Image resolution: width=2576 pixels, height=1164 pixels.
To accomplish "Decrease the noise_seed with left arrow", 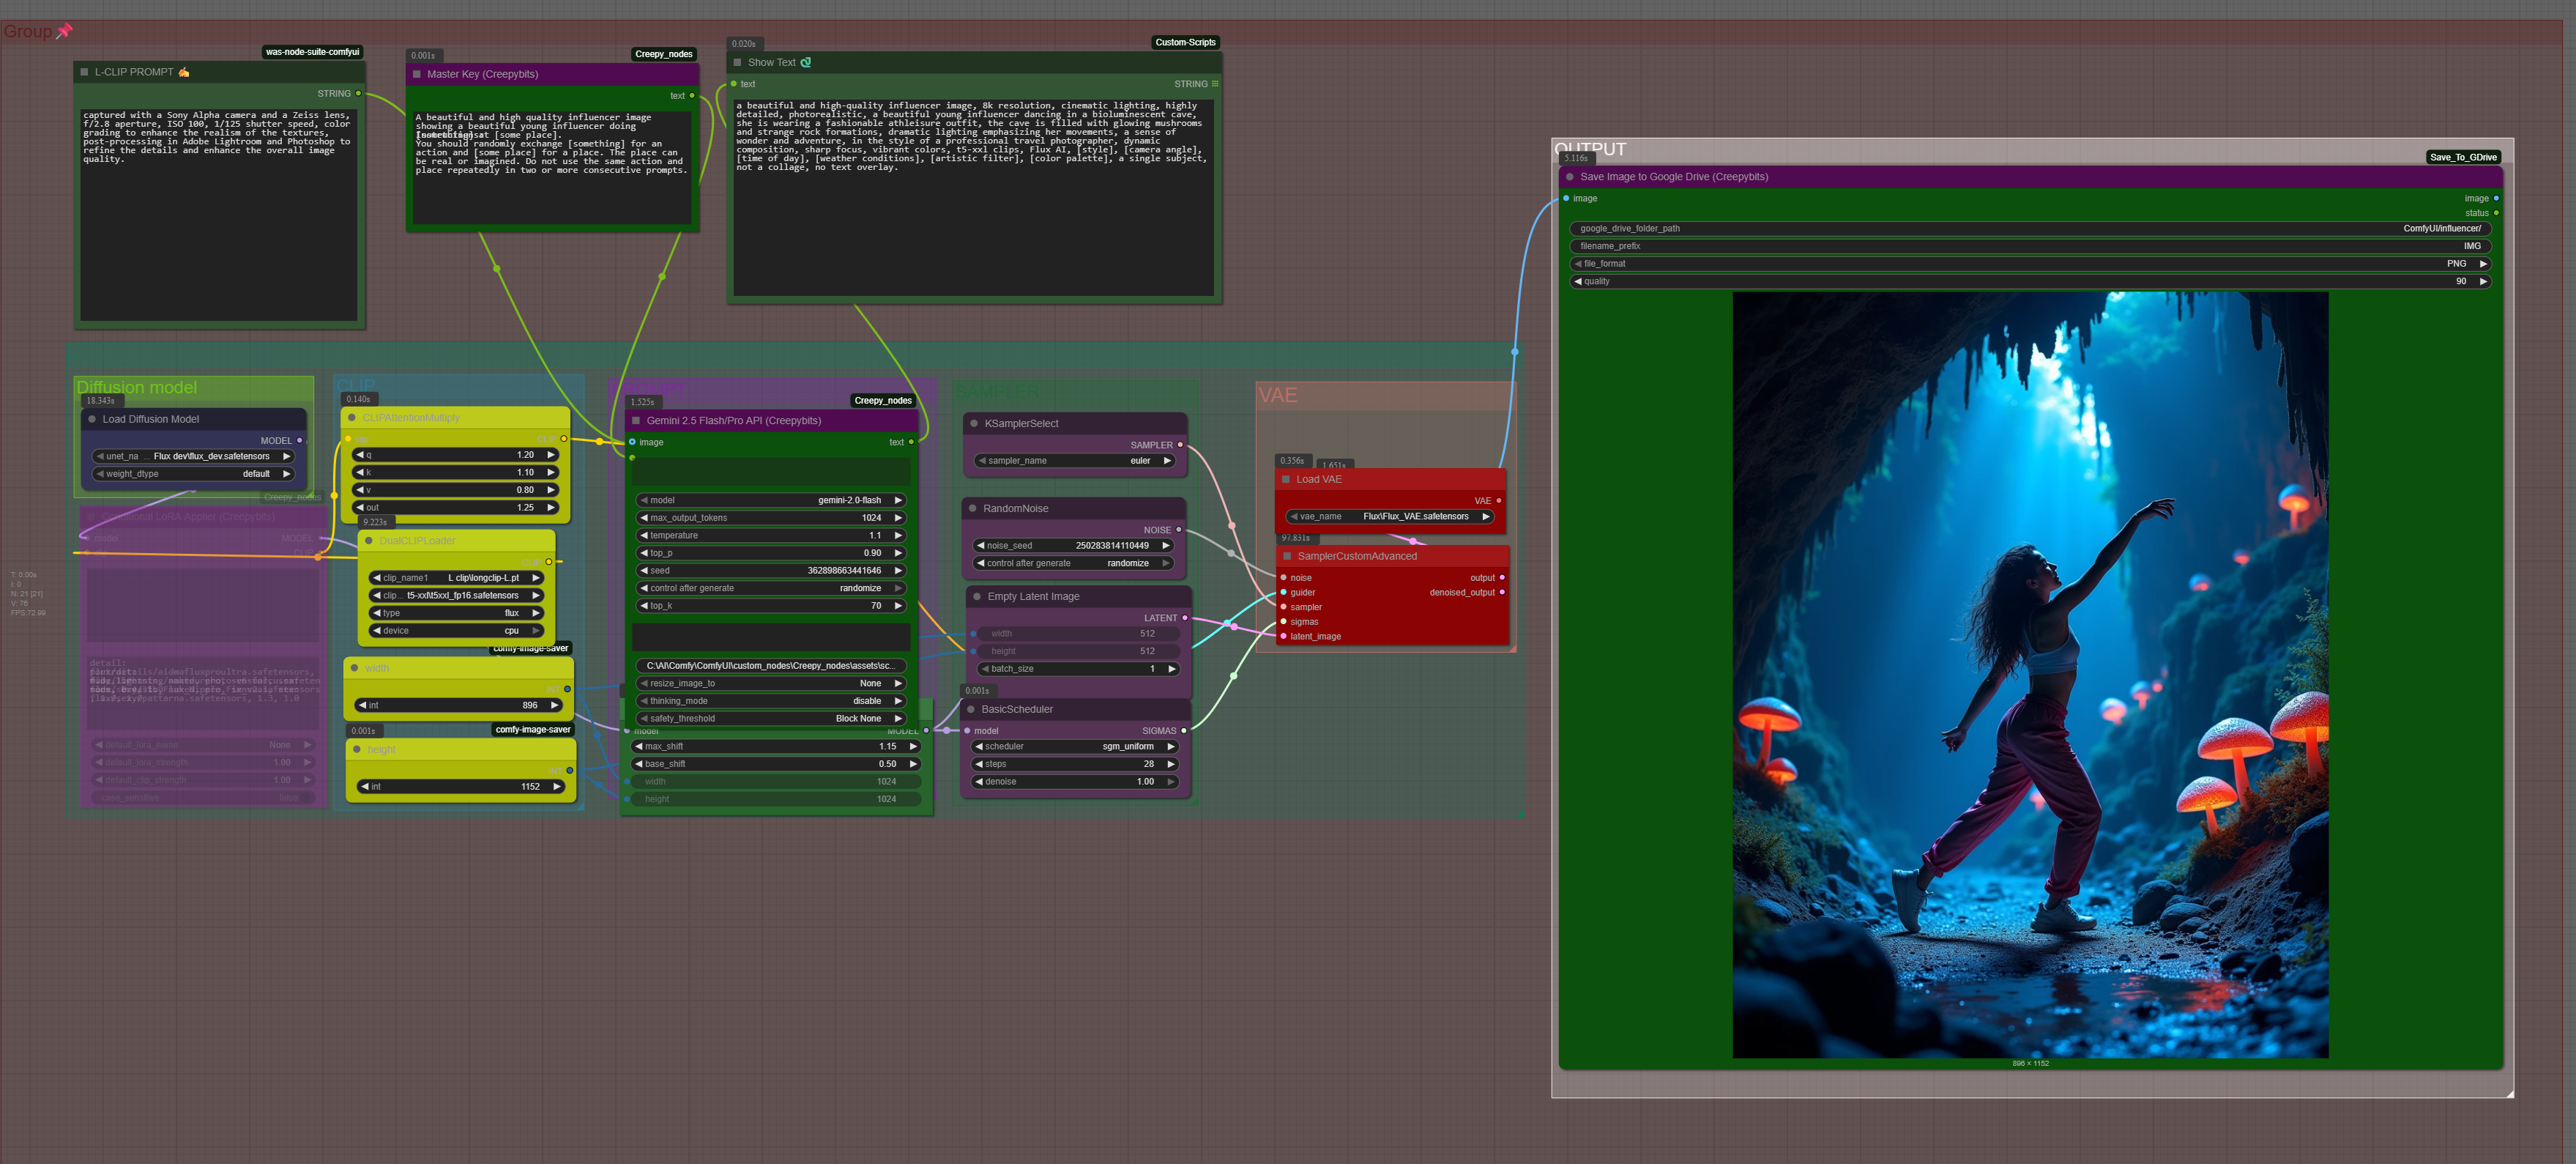I will 980,546.
